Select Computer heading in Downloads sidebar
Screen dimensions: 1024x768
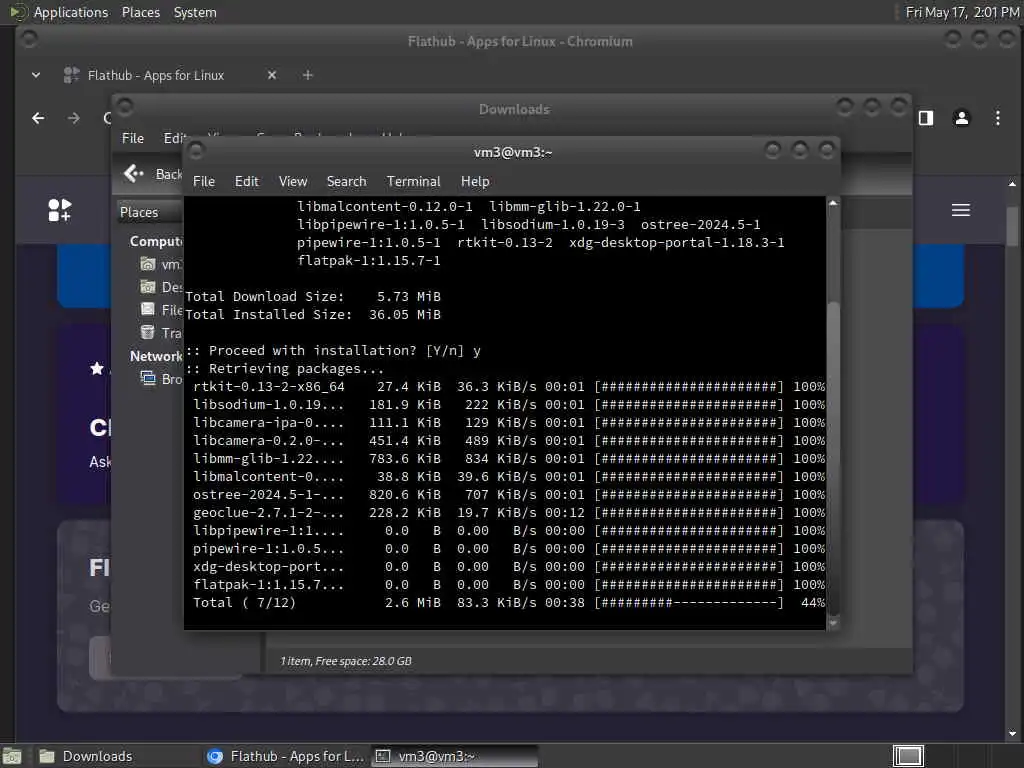[x=156, y=241]
